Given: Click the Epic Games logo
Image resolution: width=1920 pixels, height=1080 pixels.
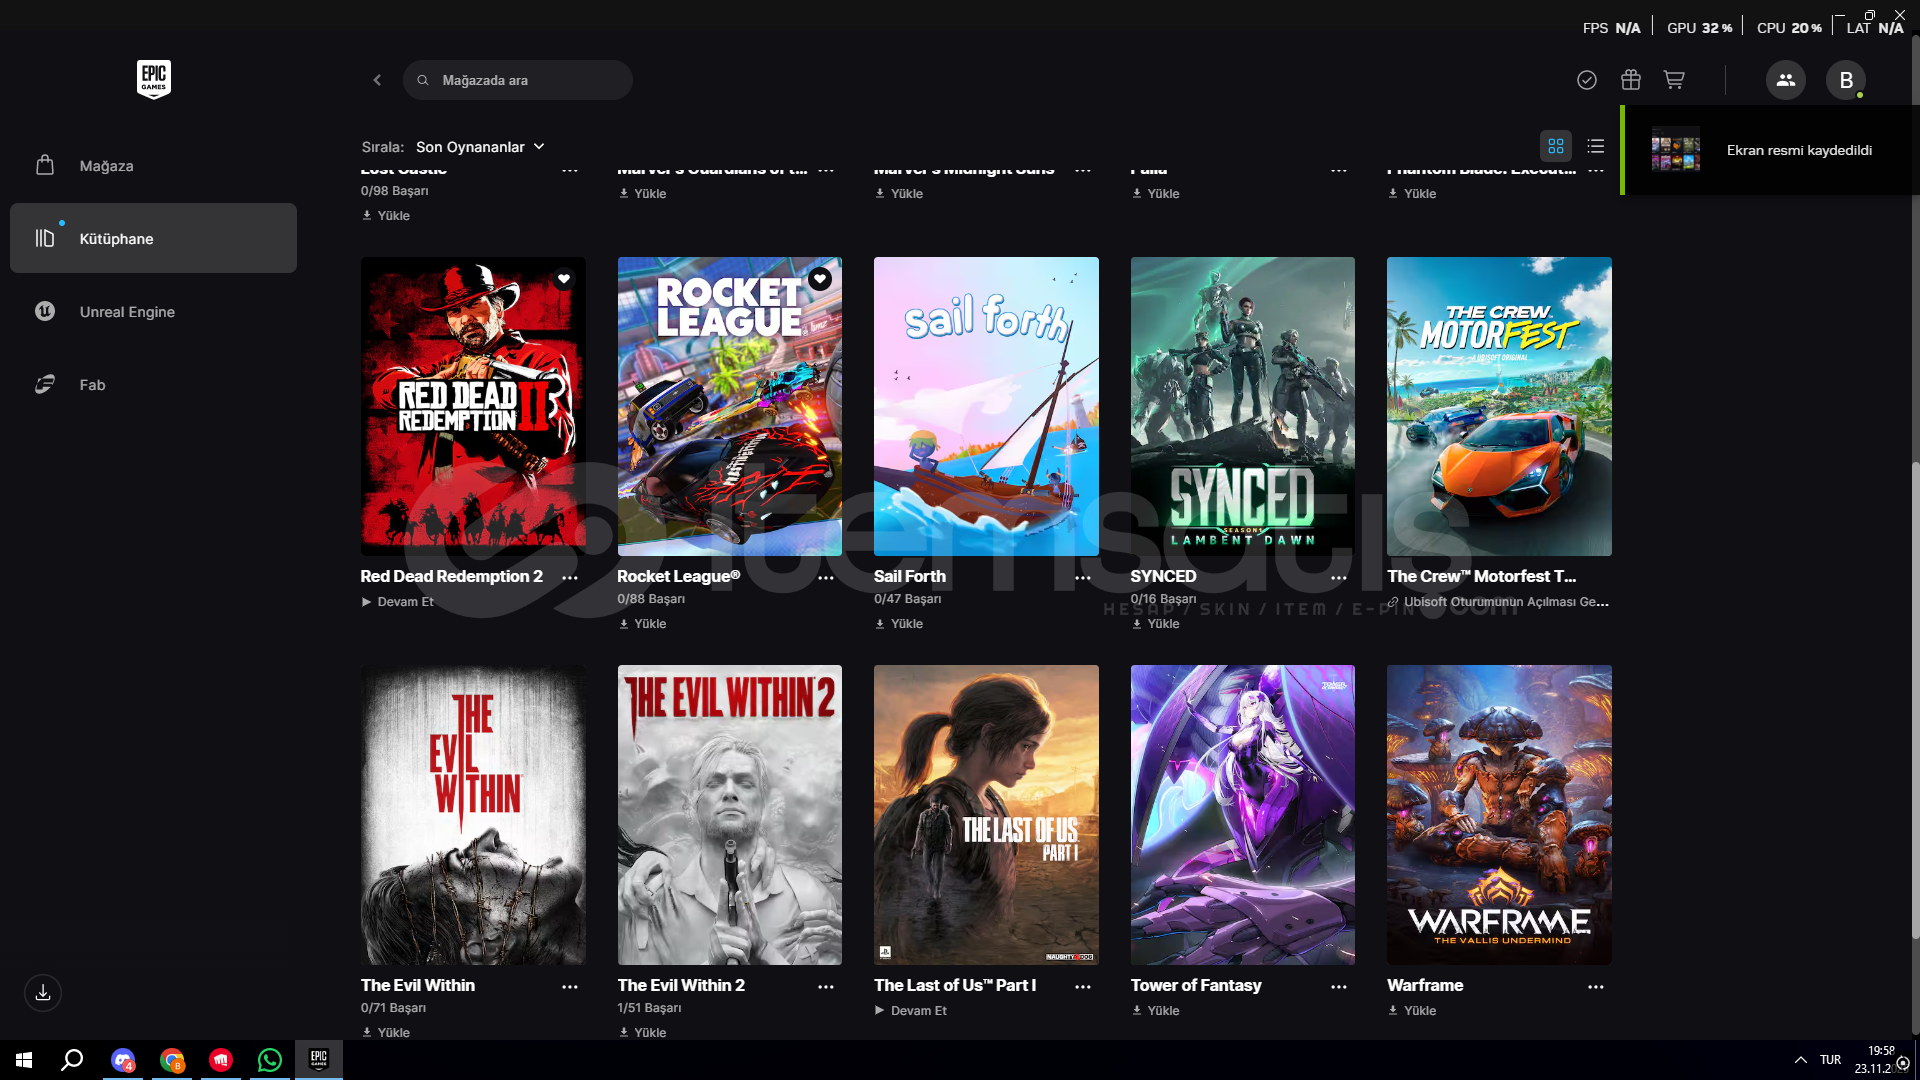Looking at the screenshot, I should [153, 79].
